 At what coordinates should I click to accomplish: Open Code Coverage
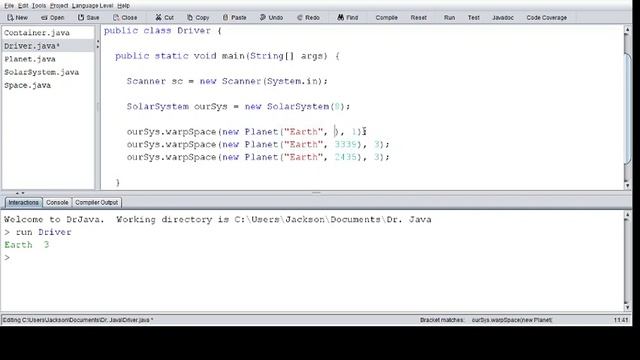click(547, 18)
